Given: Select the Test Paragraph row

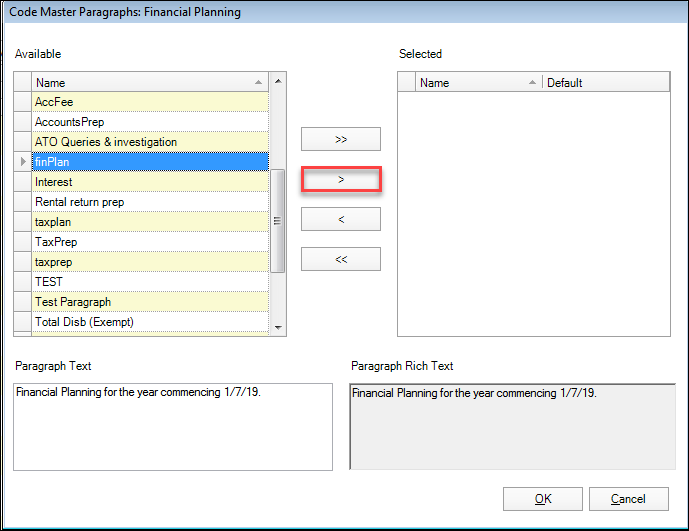Looking at the screenshot, I should point(150,302).
